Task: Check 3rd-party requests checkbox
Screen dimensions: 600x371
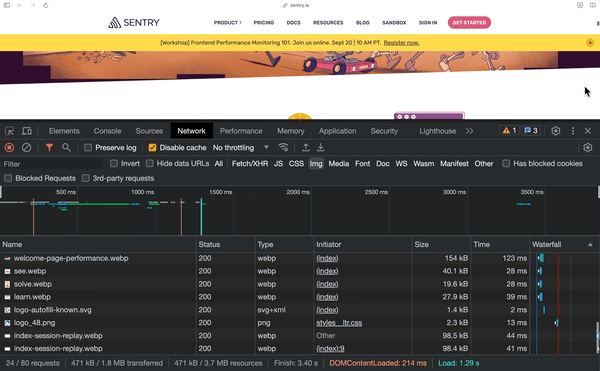Action: point(86,178)
